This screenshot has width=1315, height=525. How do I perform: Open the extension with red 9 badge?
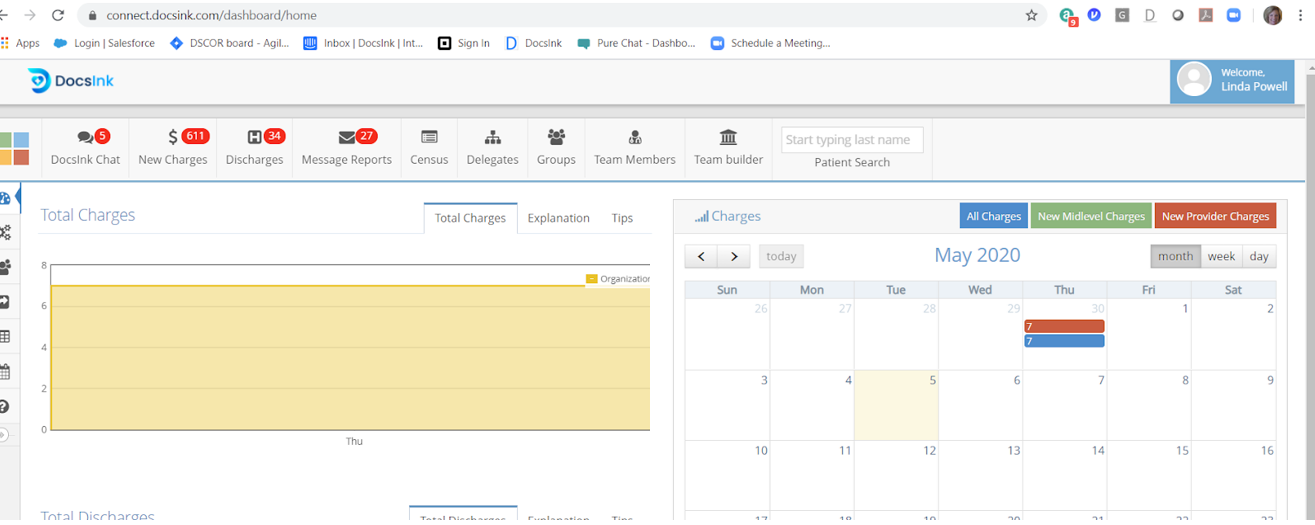pyautogui.click(x=1068, y=16)
